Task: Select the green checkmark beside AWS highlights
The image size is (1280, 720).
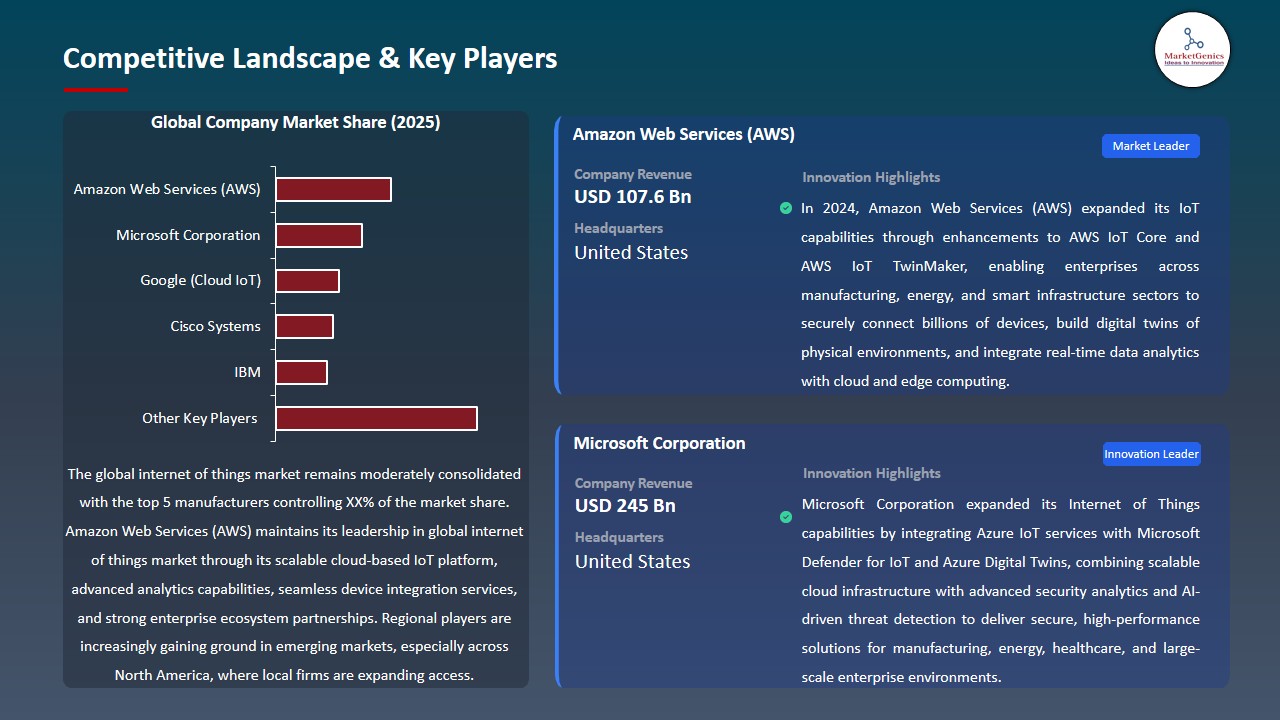Action: click(786, 208)
